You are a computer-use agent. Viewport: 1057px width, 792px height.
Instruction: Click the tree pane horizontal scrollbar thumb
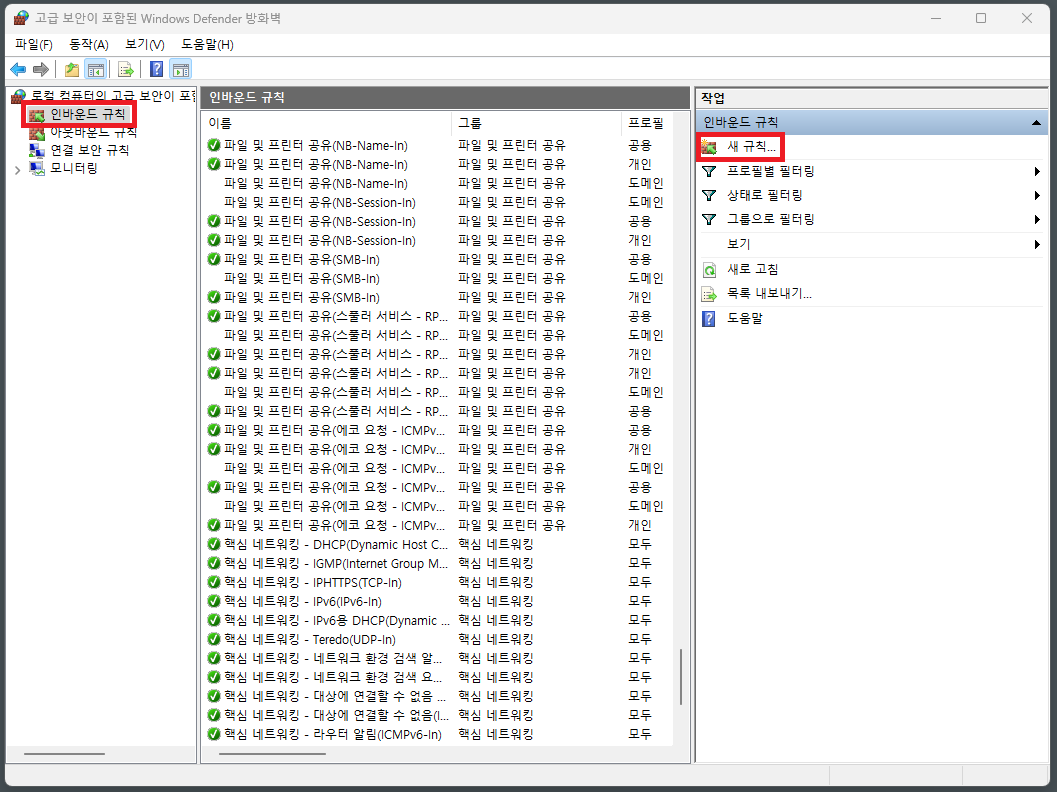(x=65, y=754)
